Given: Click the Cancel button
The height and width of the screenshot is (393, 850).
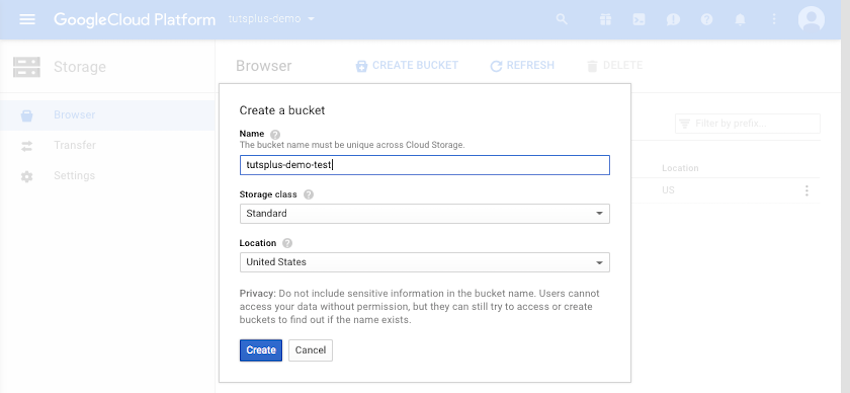Looking at the screenshot, I should pyautogui.click(x=311, y=350).
